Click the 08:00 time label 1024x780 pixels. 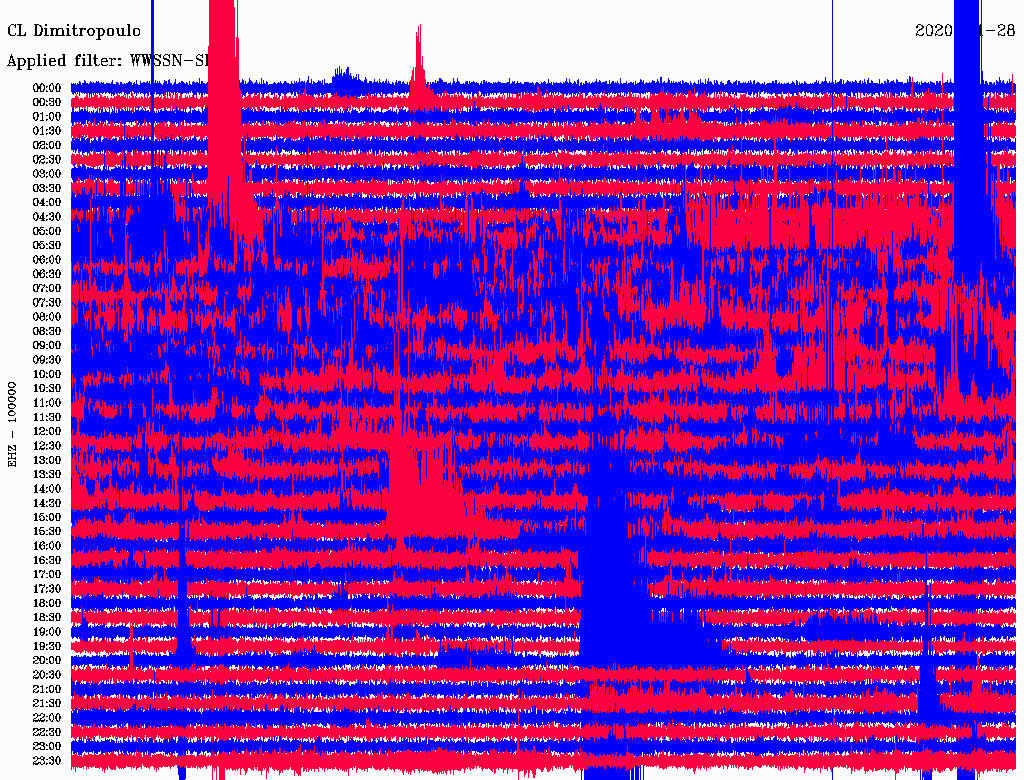click(x=47, y=317)
